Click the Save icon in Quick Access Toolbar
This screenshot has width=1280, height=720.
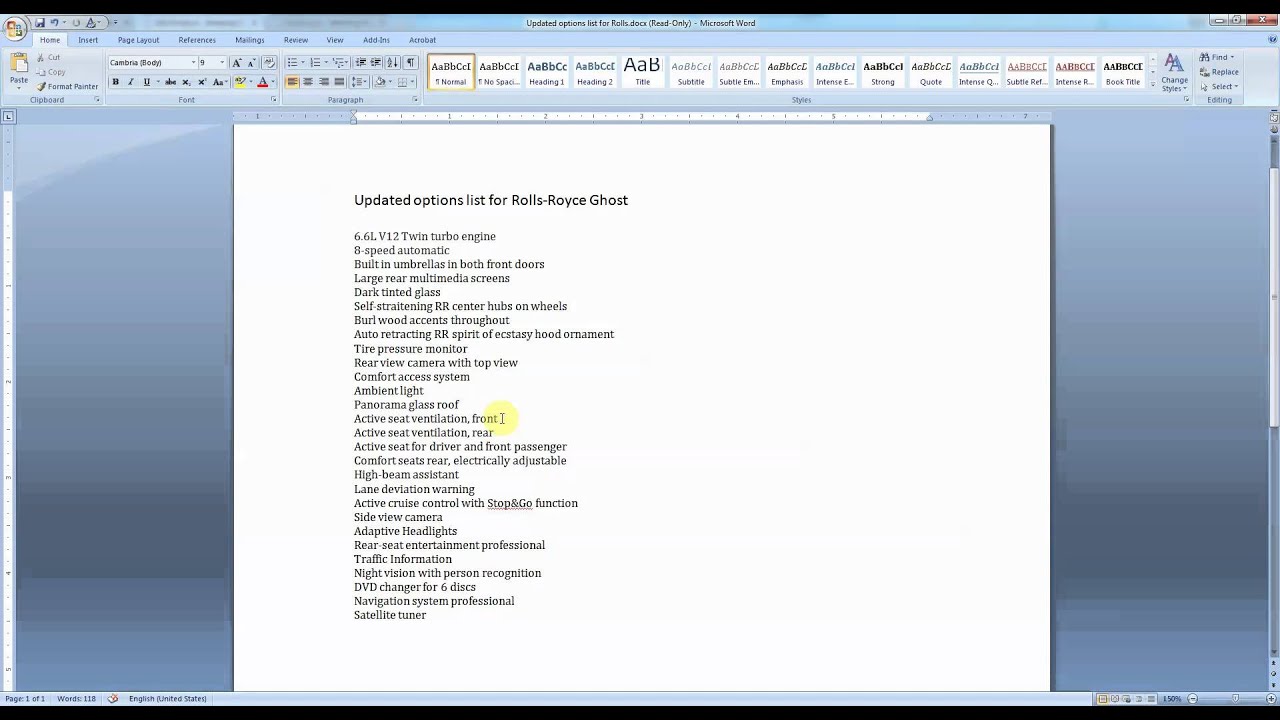tap(40, 22)
